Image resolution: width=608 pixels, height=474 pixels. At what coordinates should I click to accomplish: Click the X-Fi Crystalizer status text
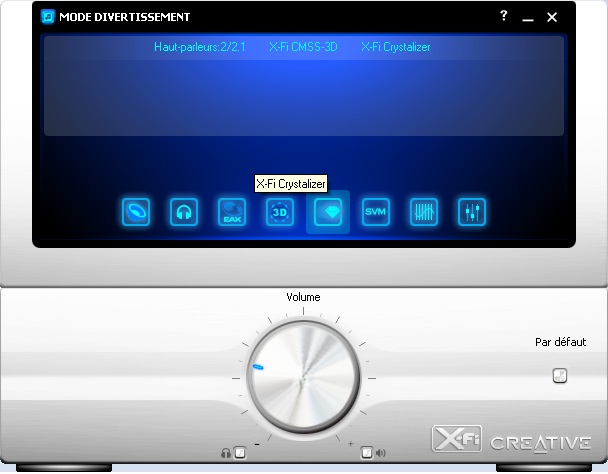coord(396,47)
